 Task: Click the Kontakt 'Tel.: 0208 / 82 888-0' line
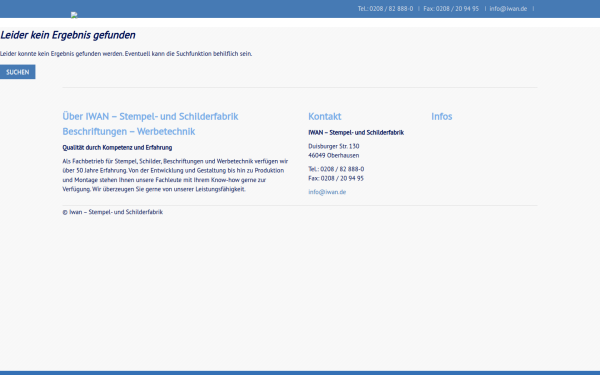[336, 169]
